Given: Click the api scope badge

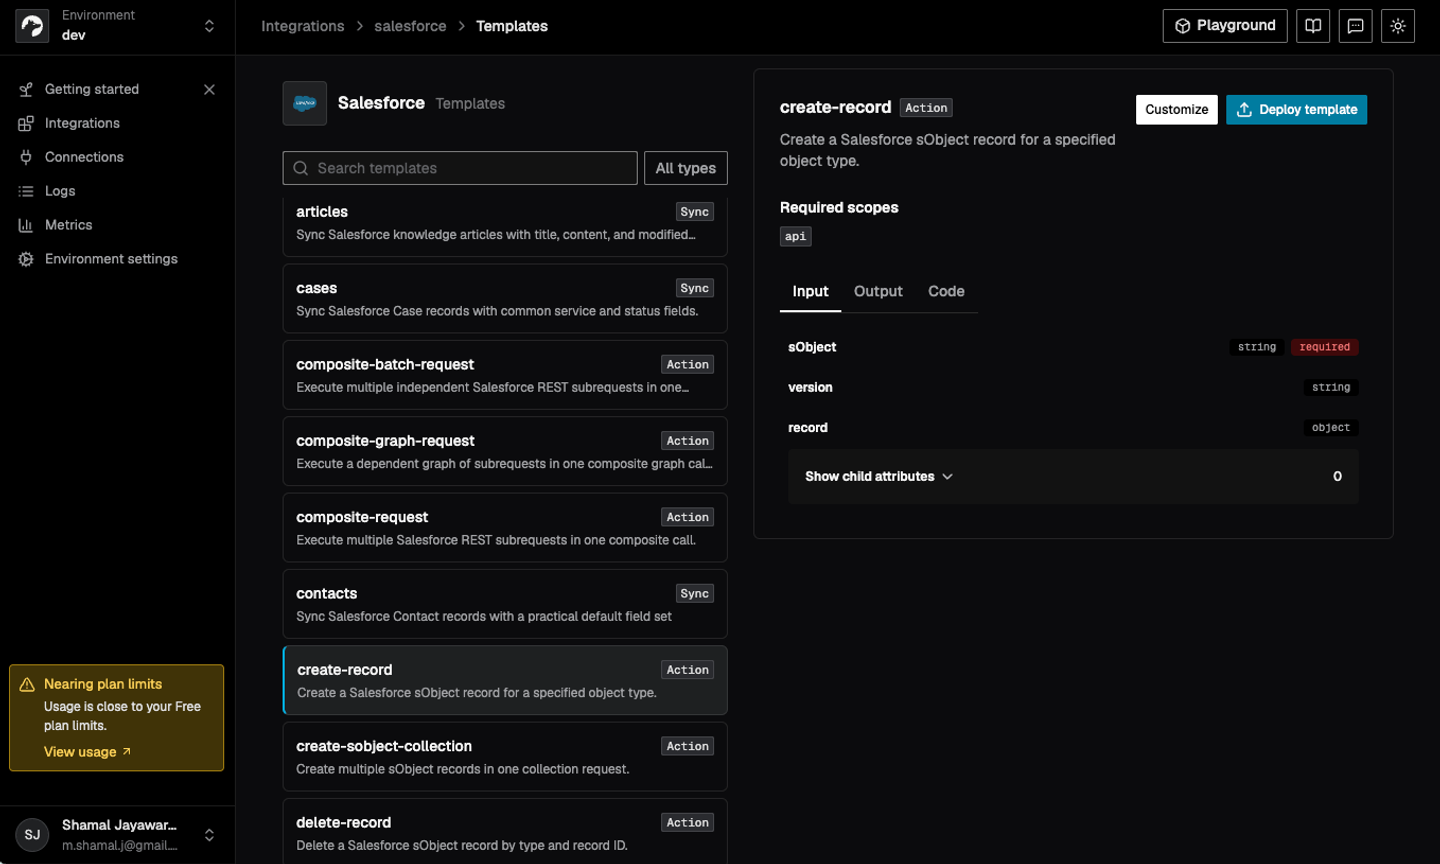Looking at the screenshot, I should [796, 237].
